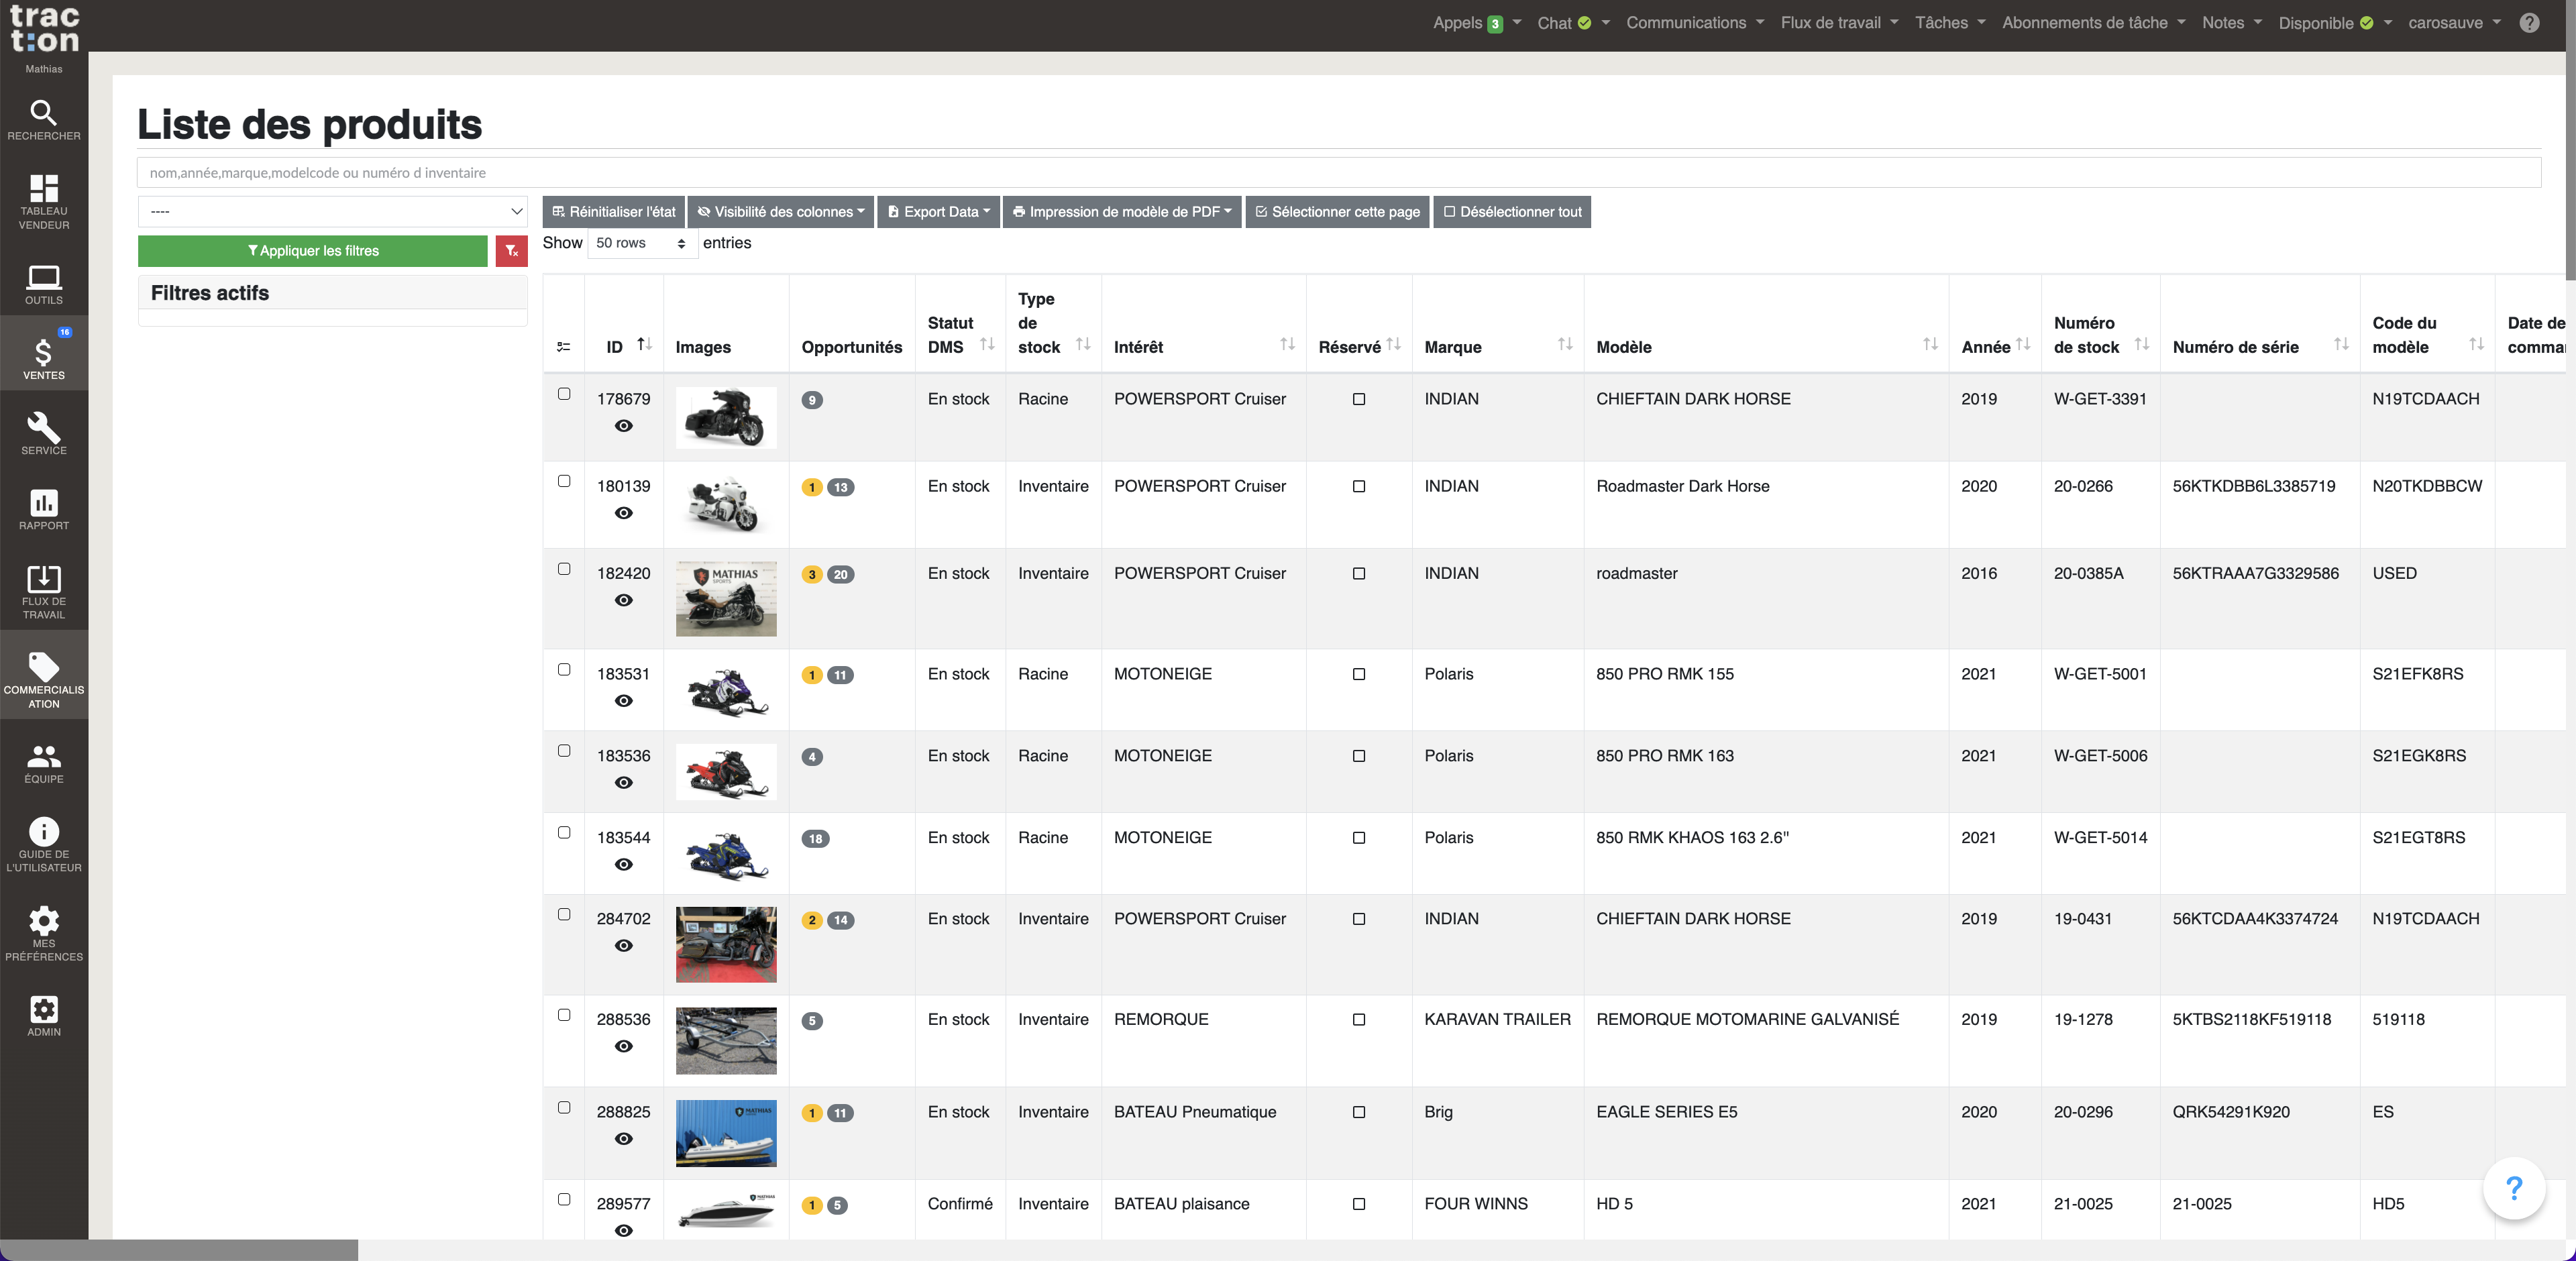
Task: Open Tâches menu
Action: 1950,23
